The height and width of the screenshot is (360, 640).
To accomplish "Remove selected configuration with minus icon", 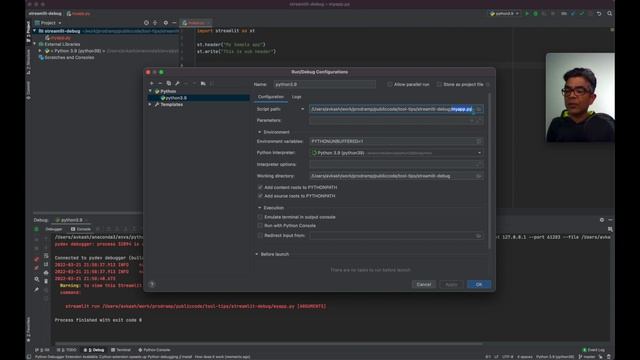I will point(160,83).
